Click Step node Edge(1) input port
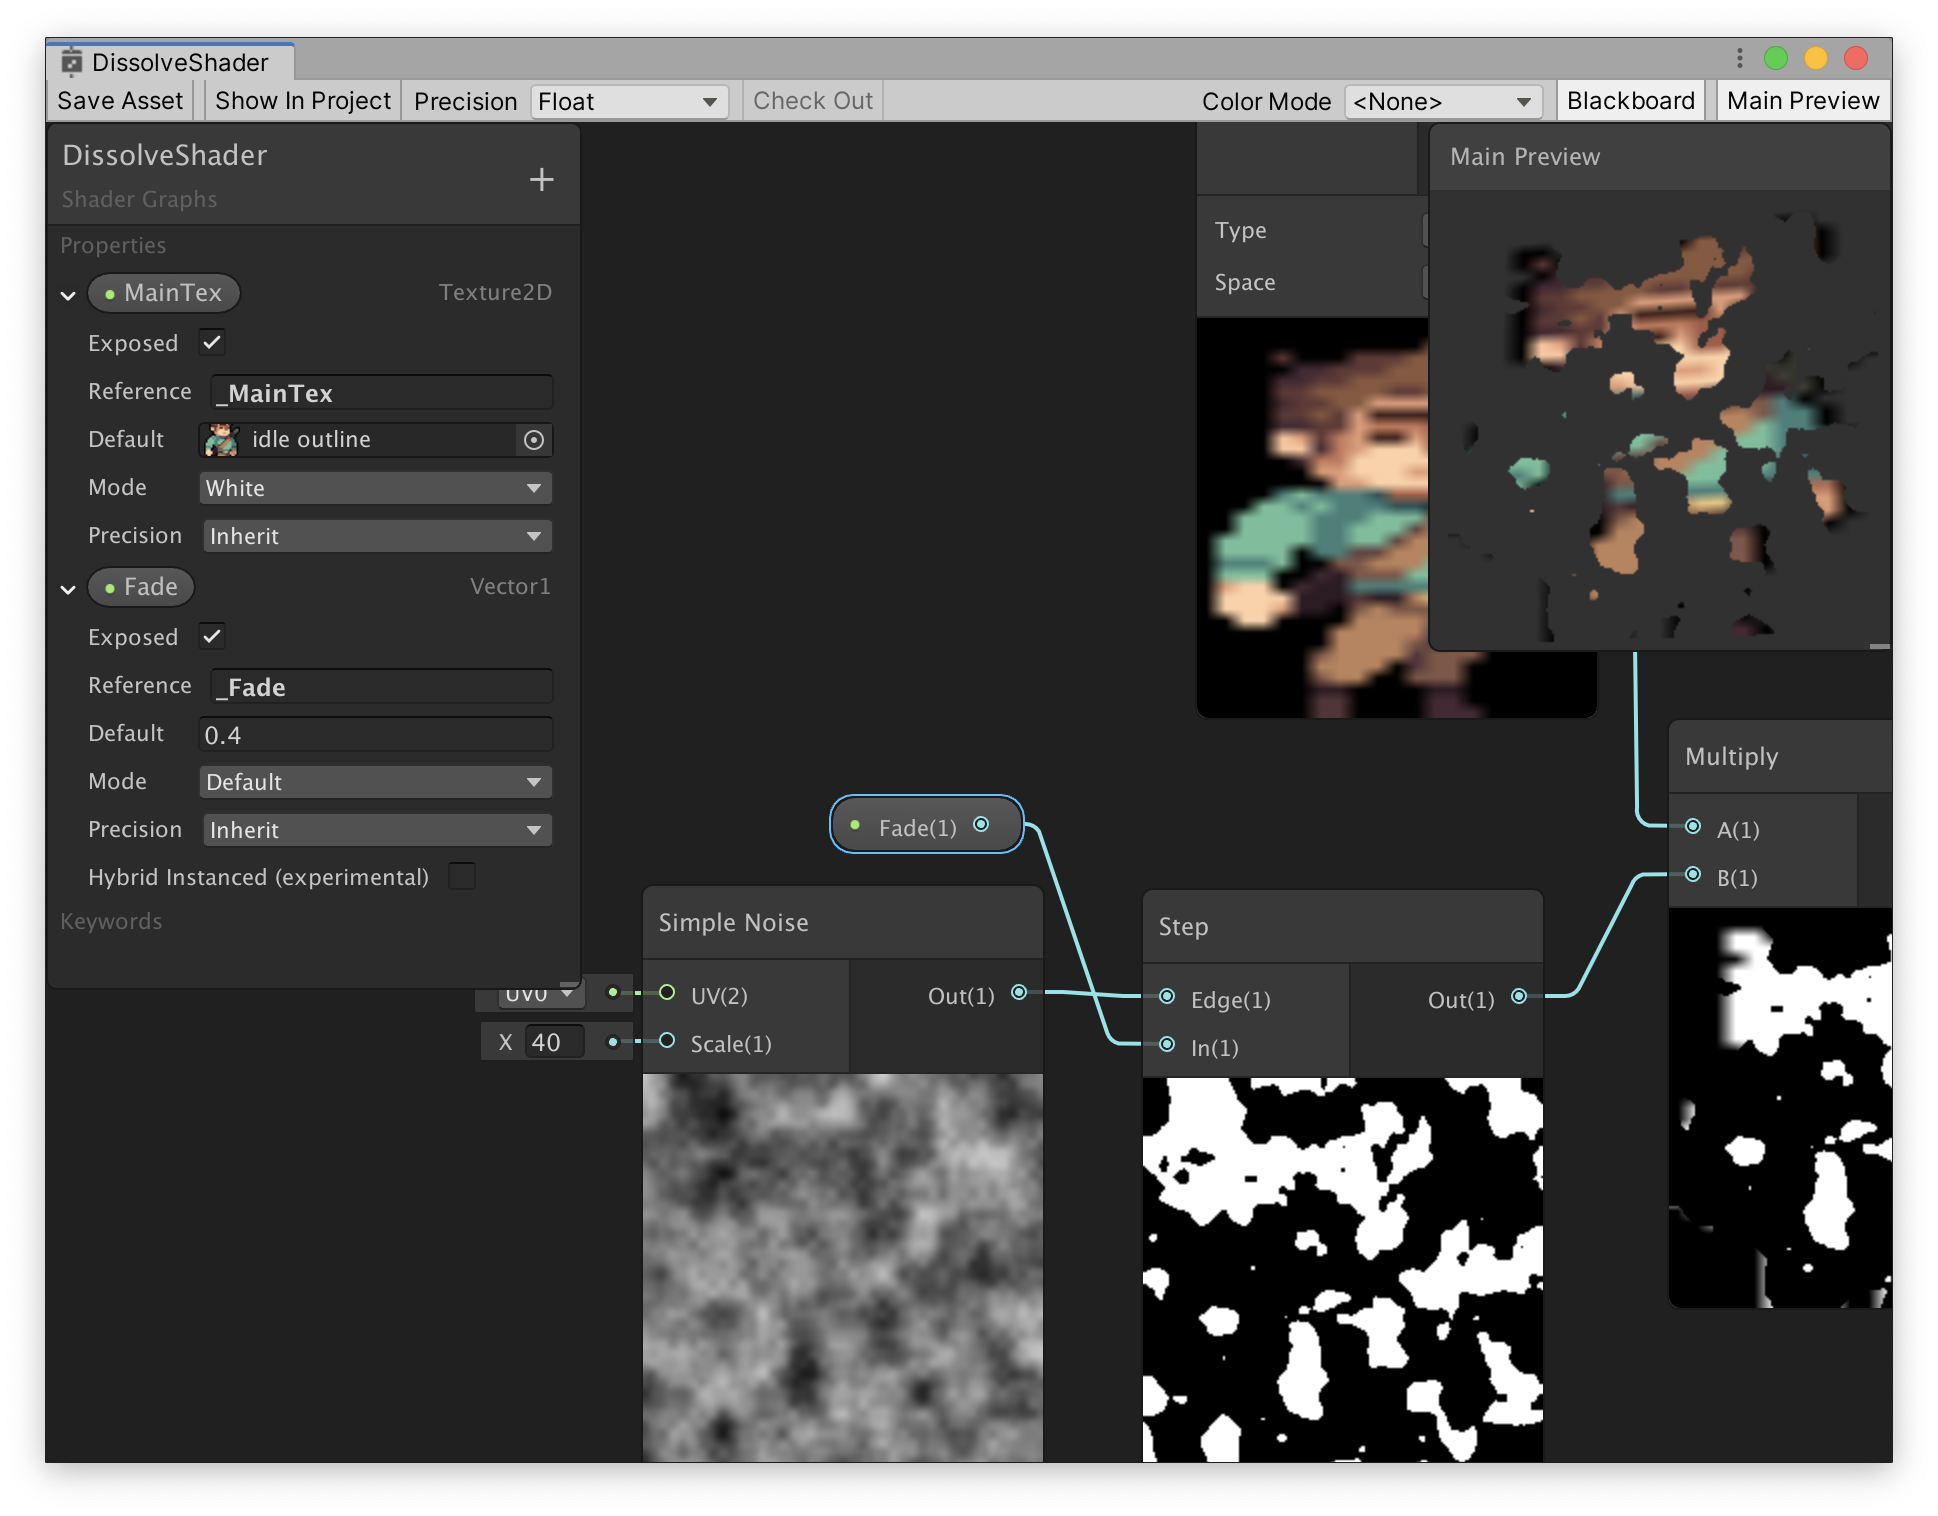The width and height of the screenshot is (1938, 1516). coord(1167,997)
